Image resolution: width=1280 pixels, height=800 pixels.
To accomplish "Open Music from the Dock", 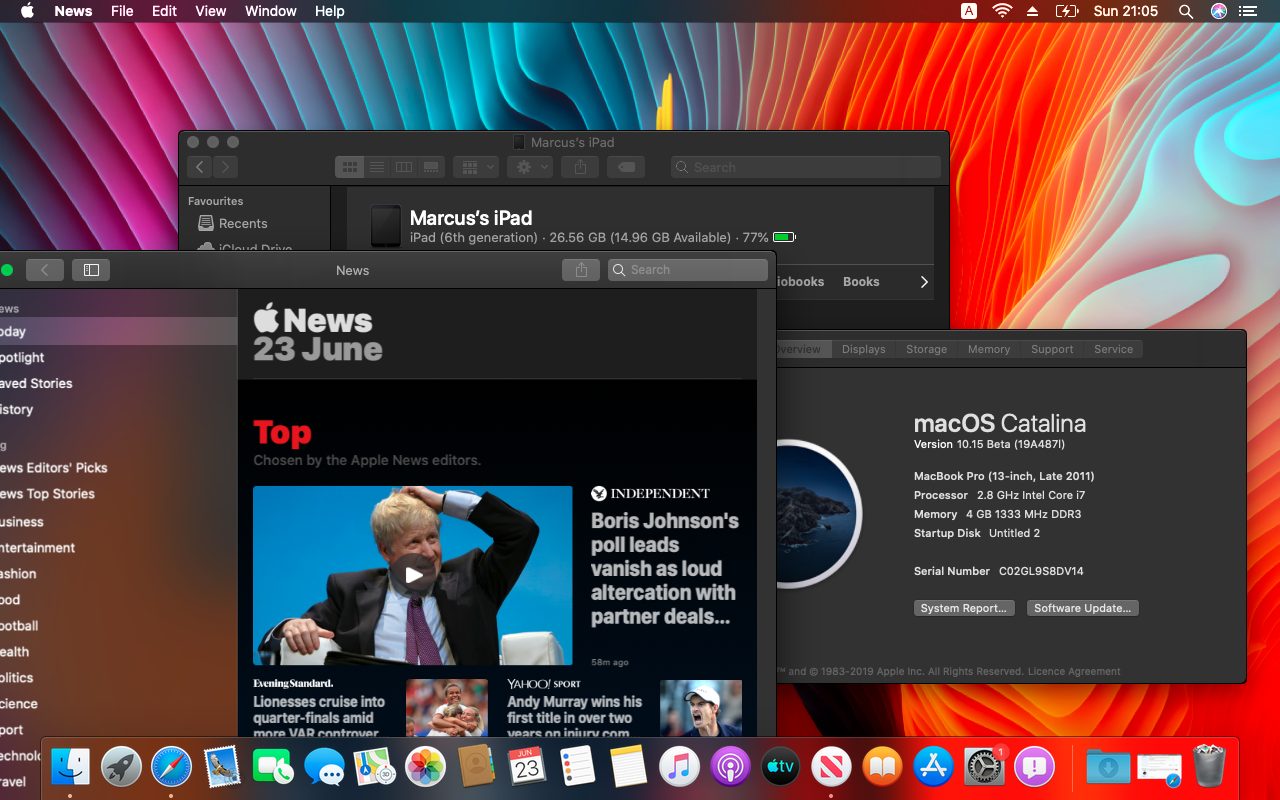I will tap(679, 767).
